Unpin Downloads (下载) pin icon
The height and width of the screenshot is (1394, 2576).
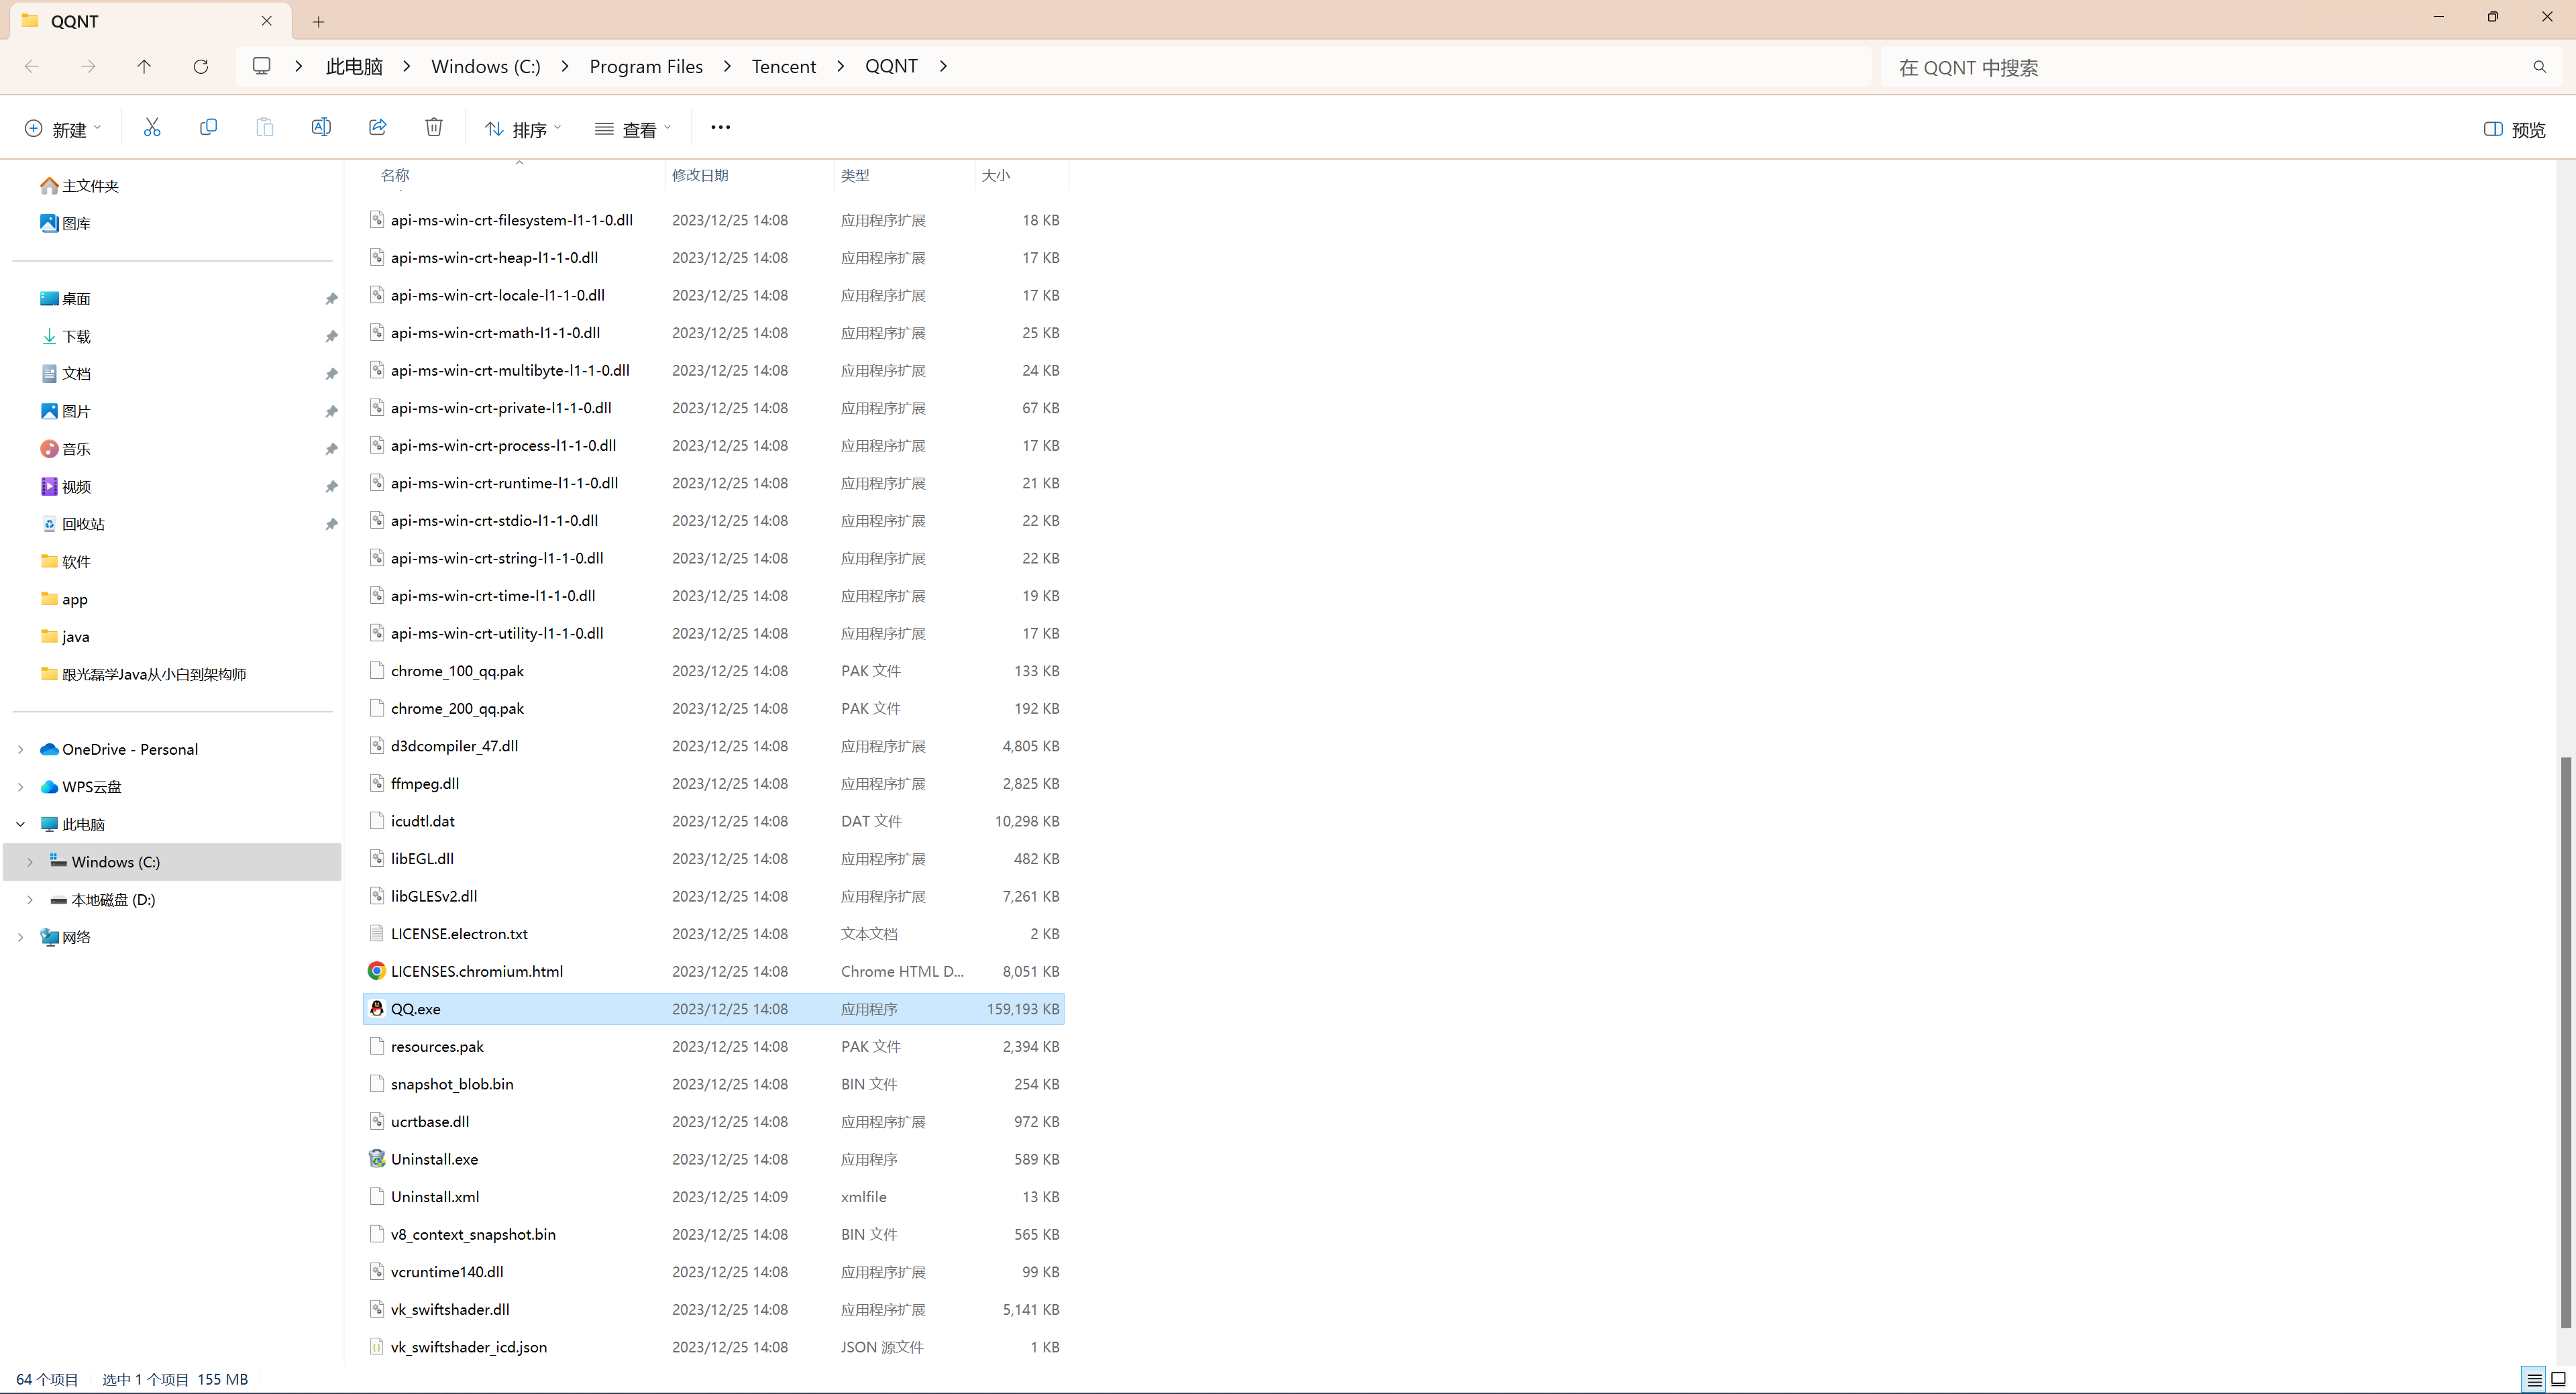(x=331, y=336)
